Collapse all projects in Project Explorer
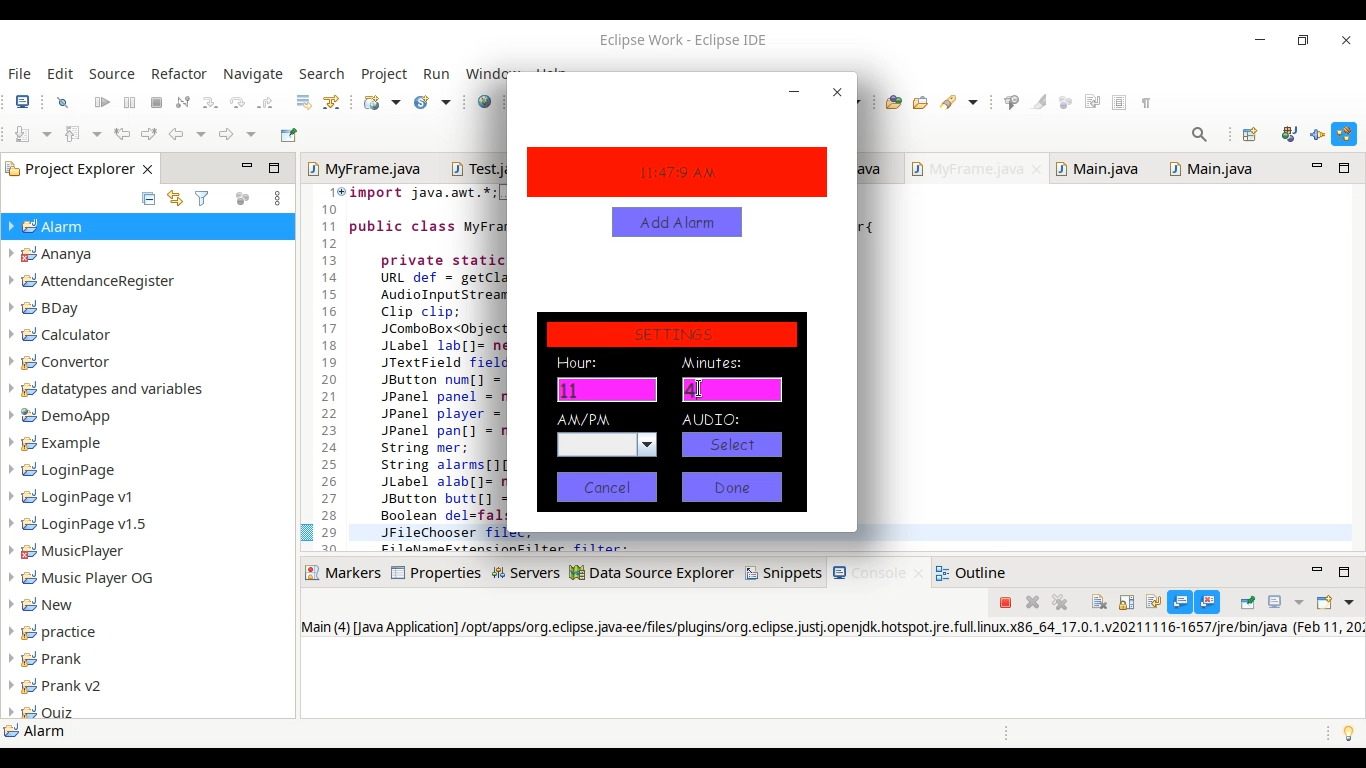1366x768 pixels. pos(148,198)
